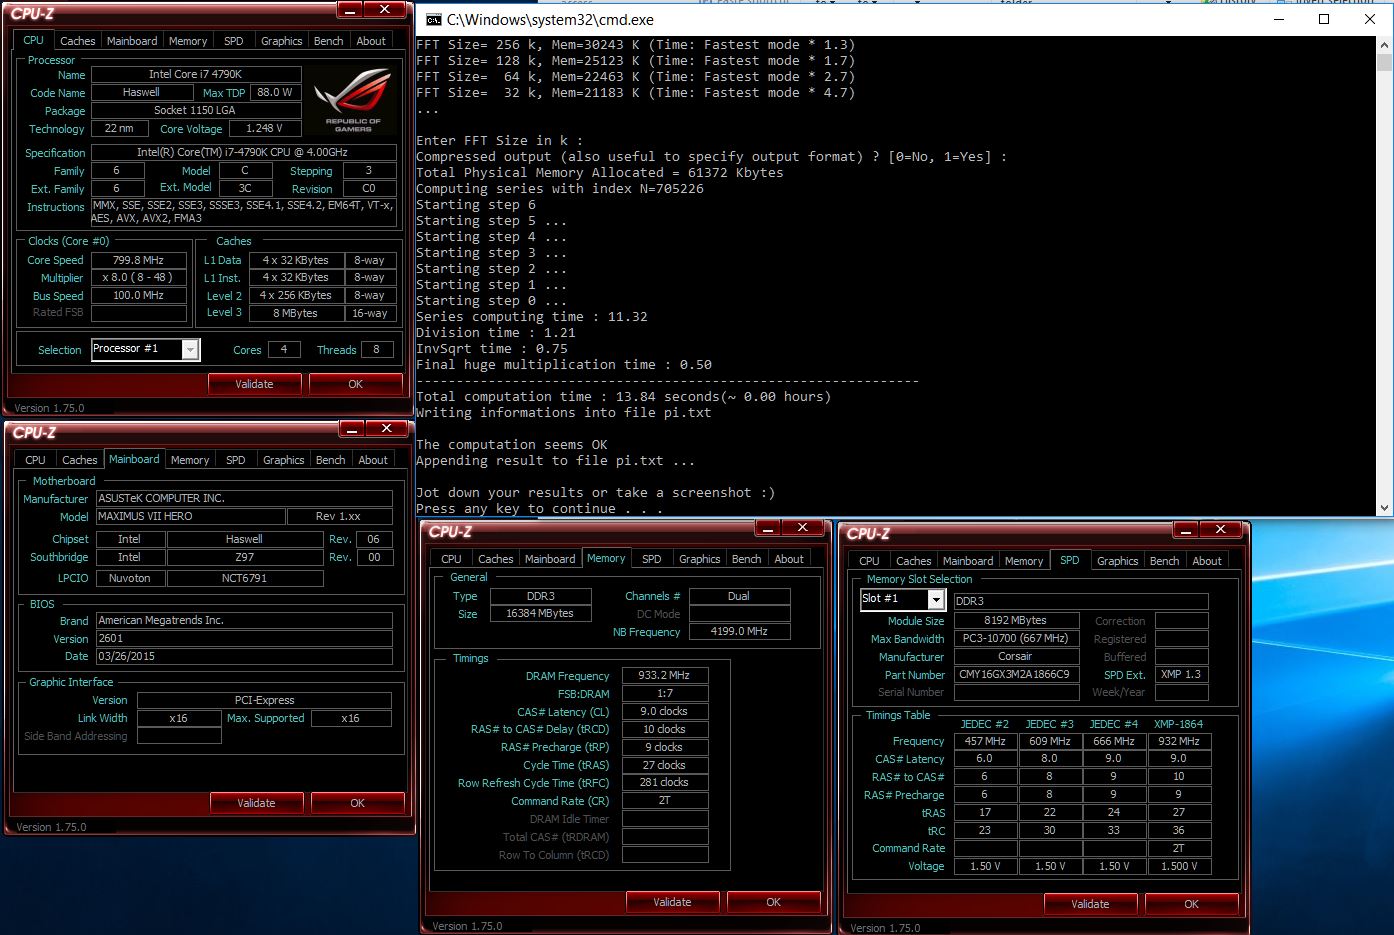Click bus speed value '100.0 MHz'
1394x935 pixels.
point(139,296)
